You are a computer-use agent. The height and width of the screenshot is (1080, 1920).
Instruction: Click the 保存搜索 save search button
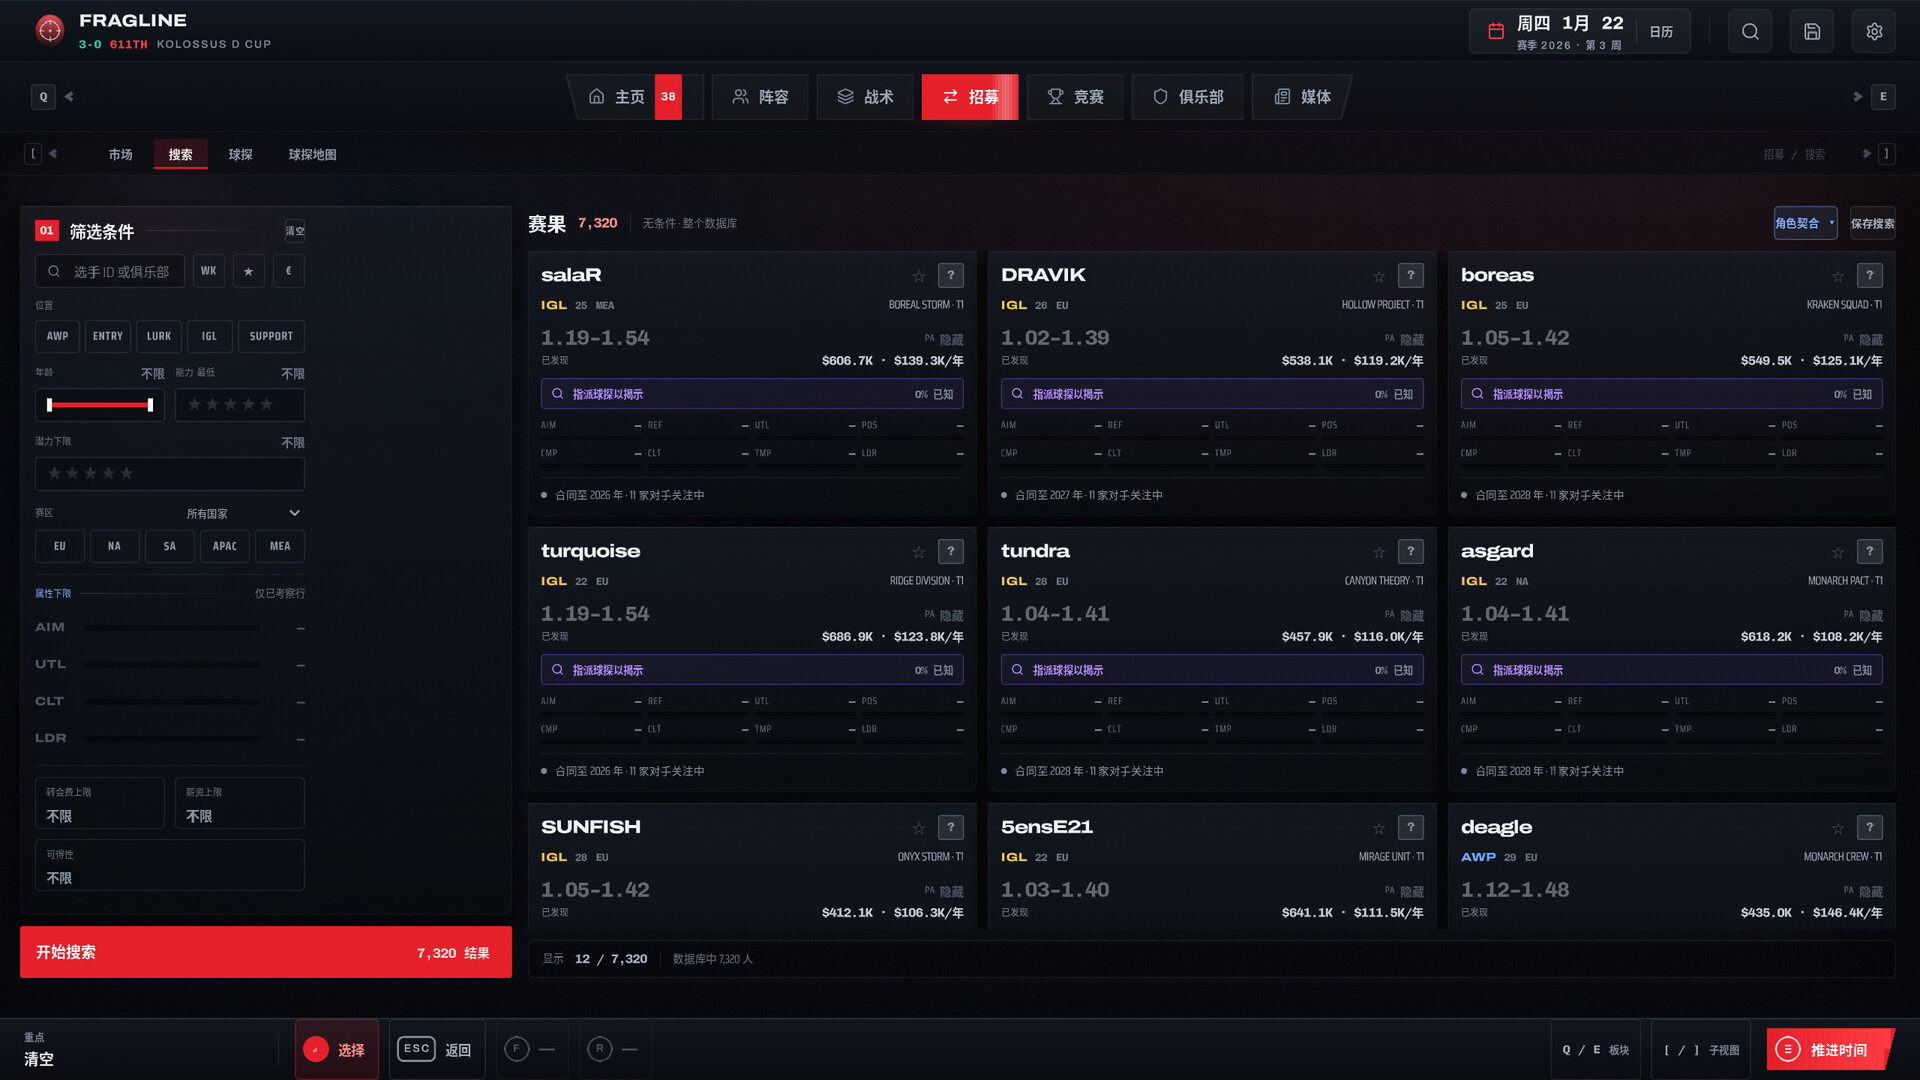click(1872, 223)
